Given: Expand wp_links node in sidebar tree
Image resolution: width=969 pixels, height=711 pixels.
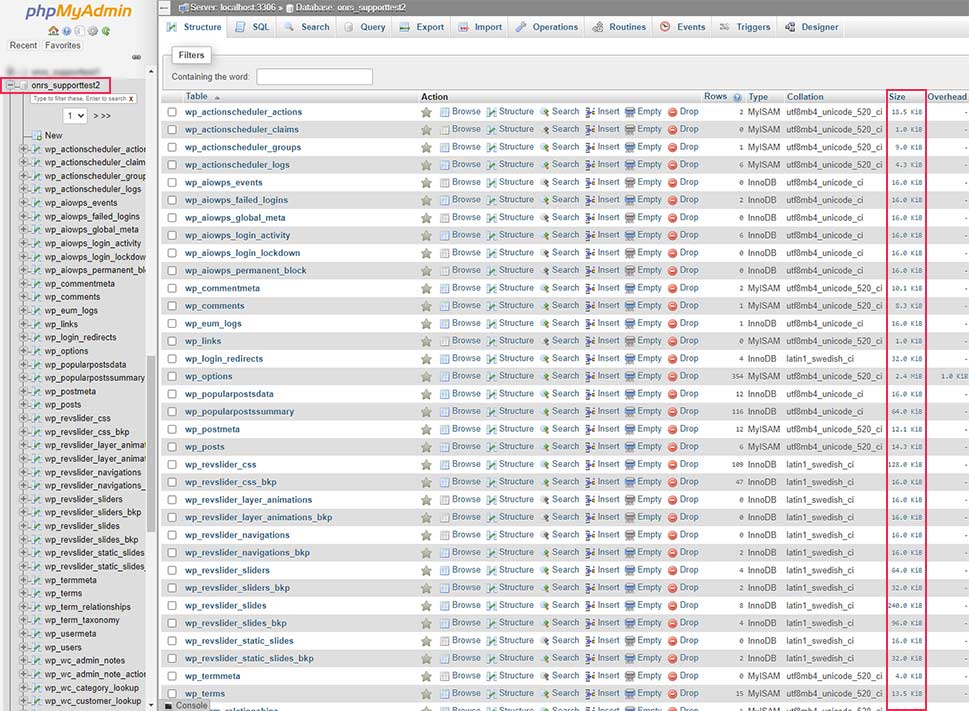Looking at the screenshot, I should pos(23,324).
